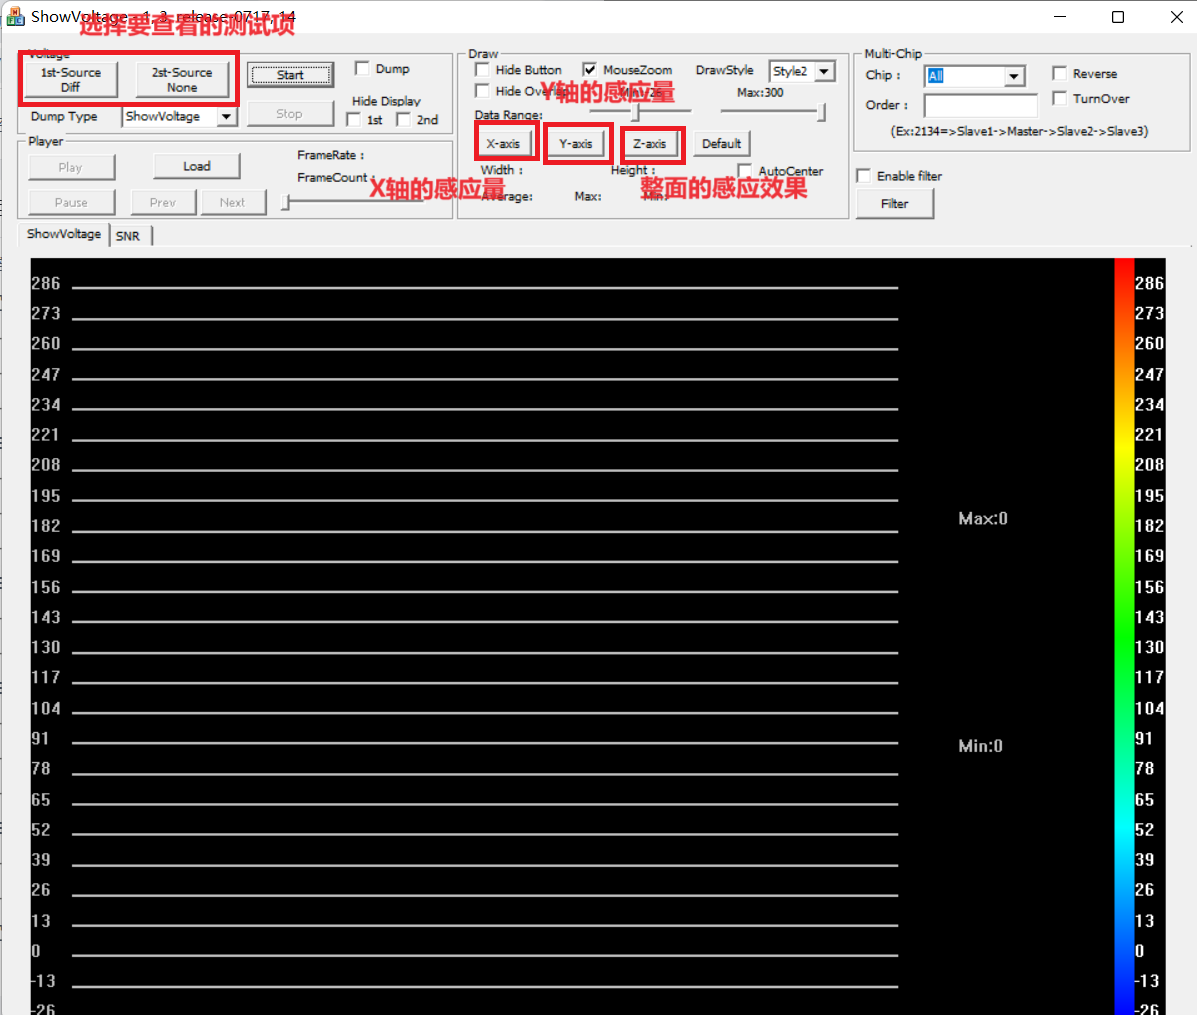This screenshot has width=1197, height=1015.
Task: Start voltage capture with Start button
Action: 290,75
